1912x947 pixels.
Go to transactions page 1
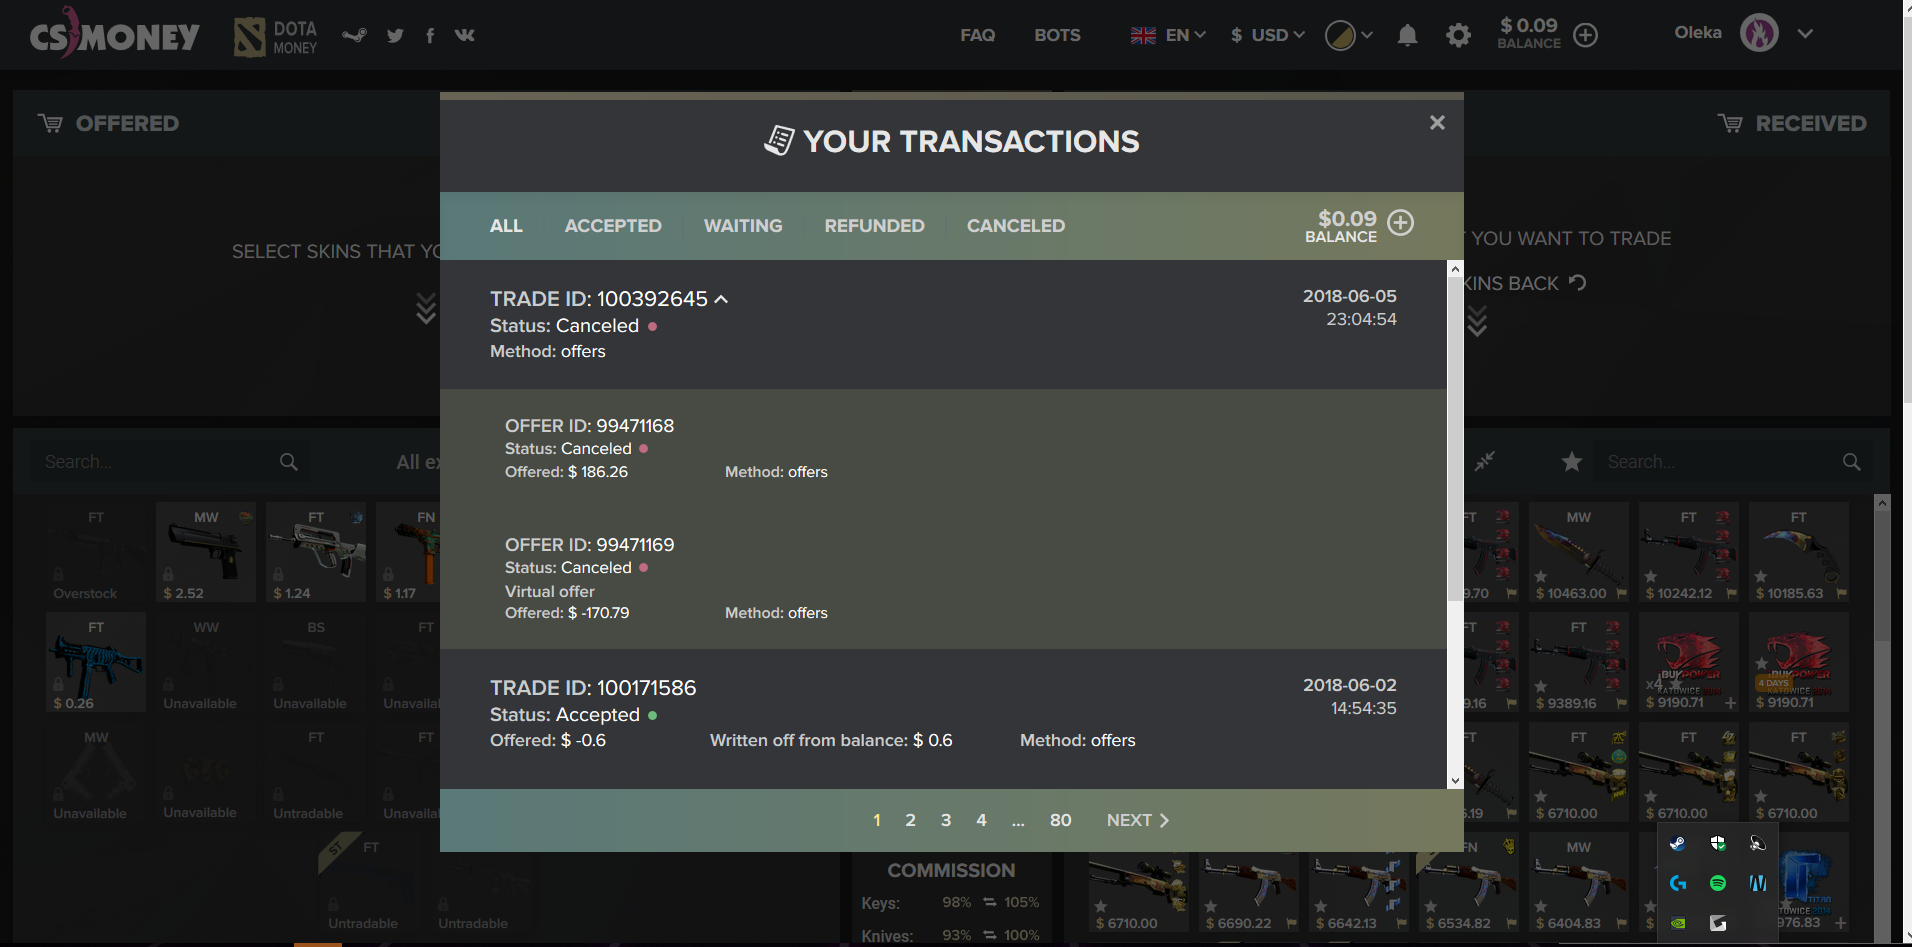(877, 820)
